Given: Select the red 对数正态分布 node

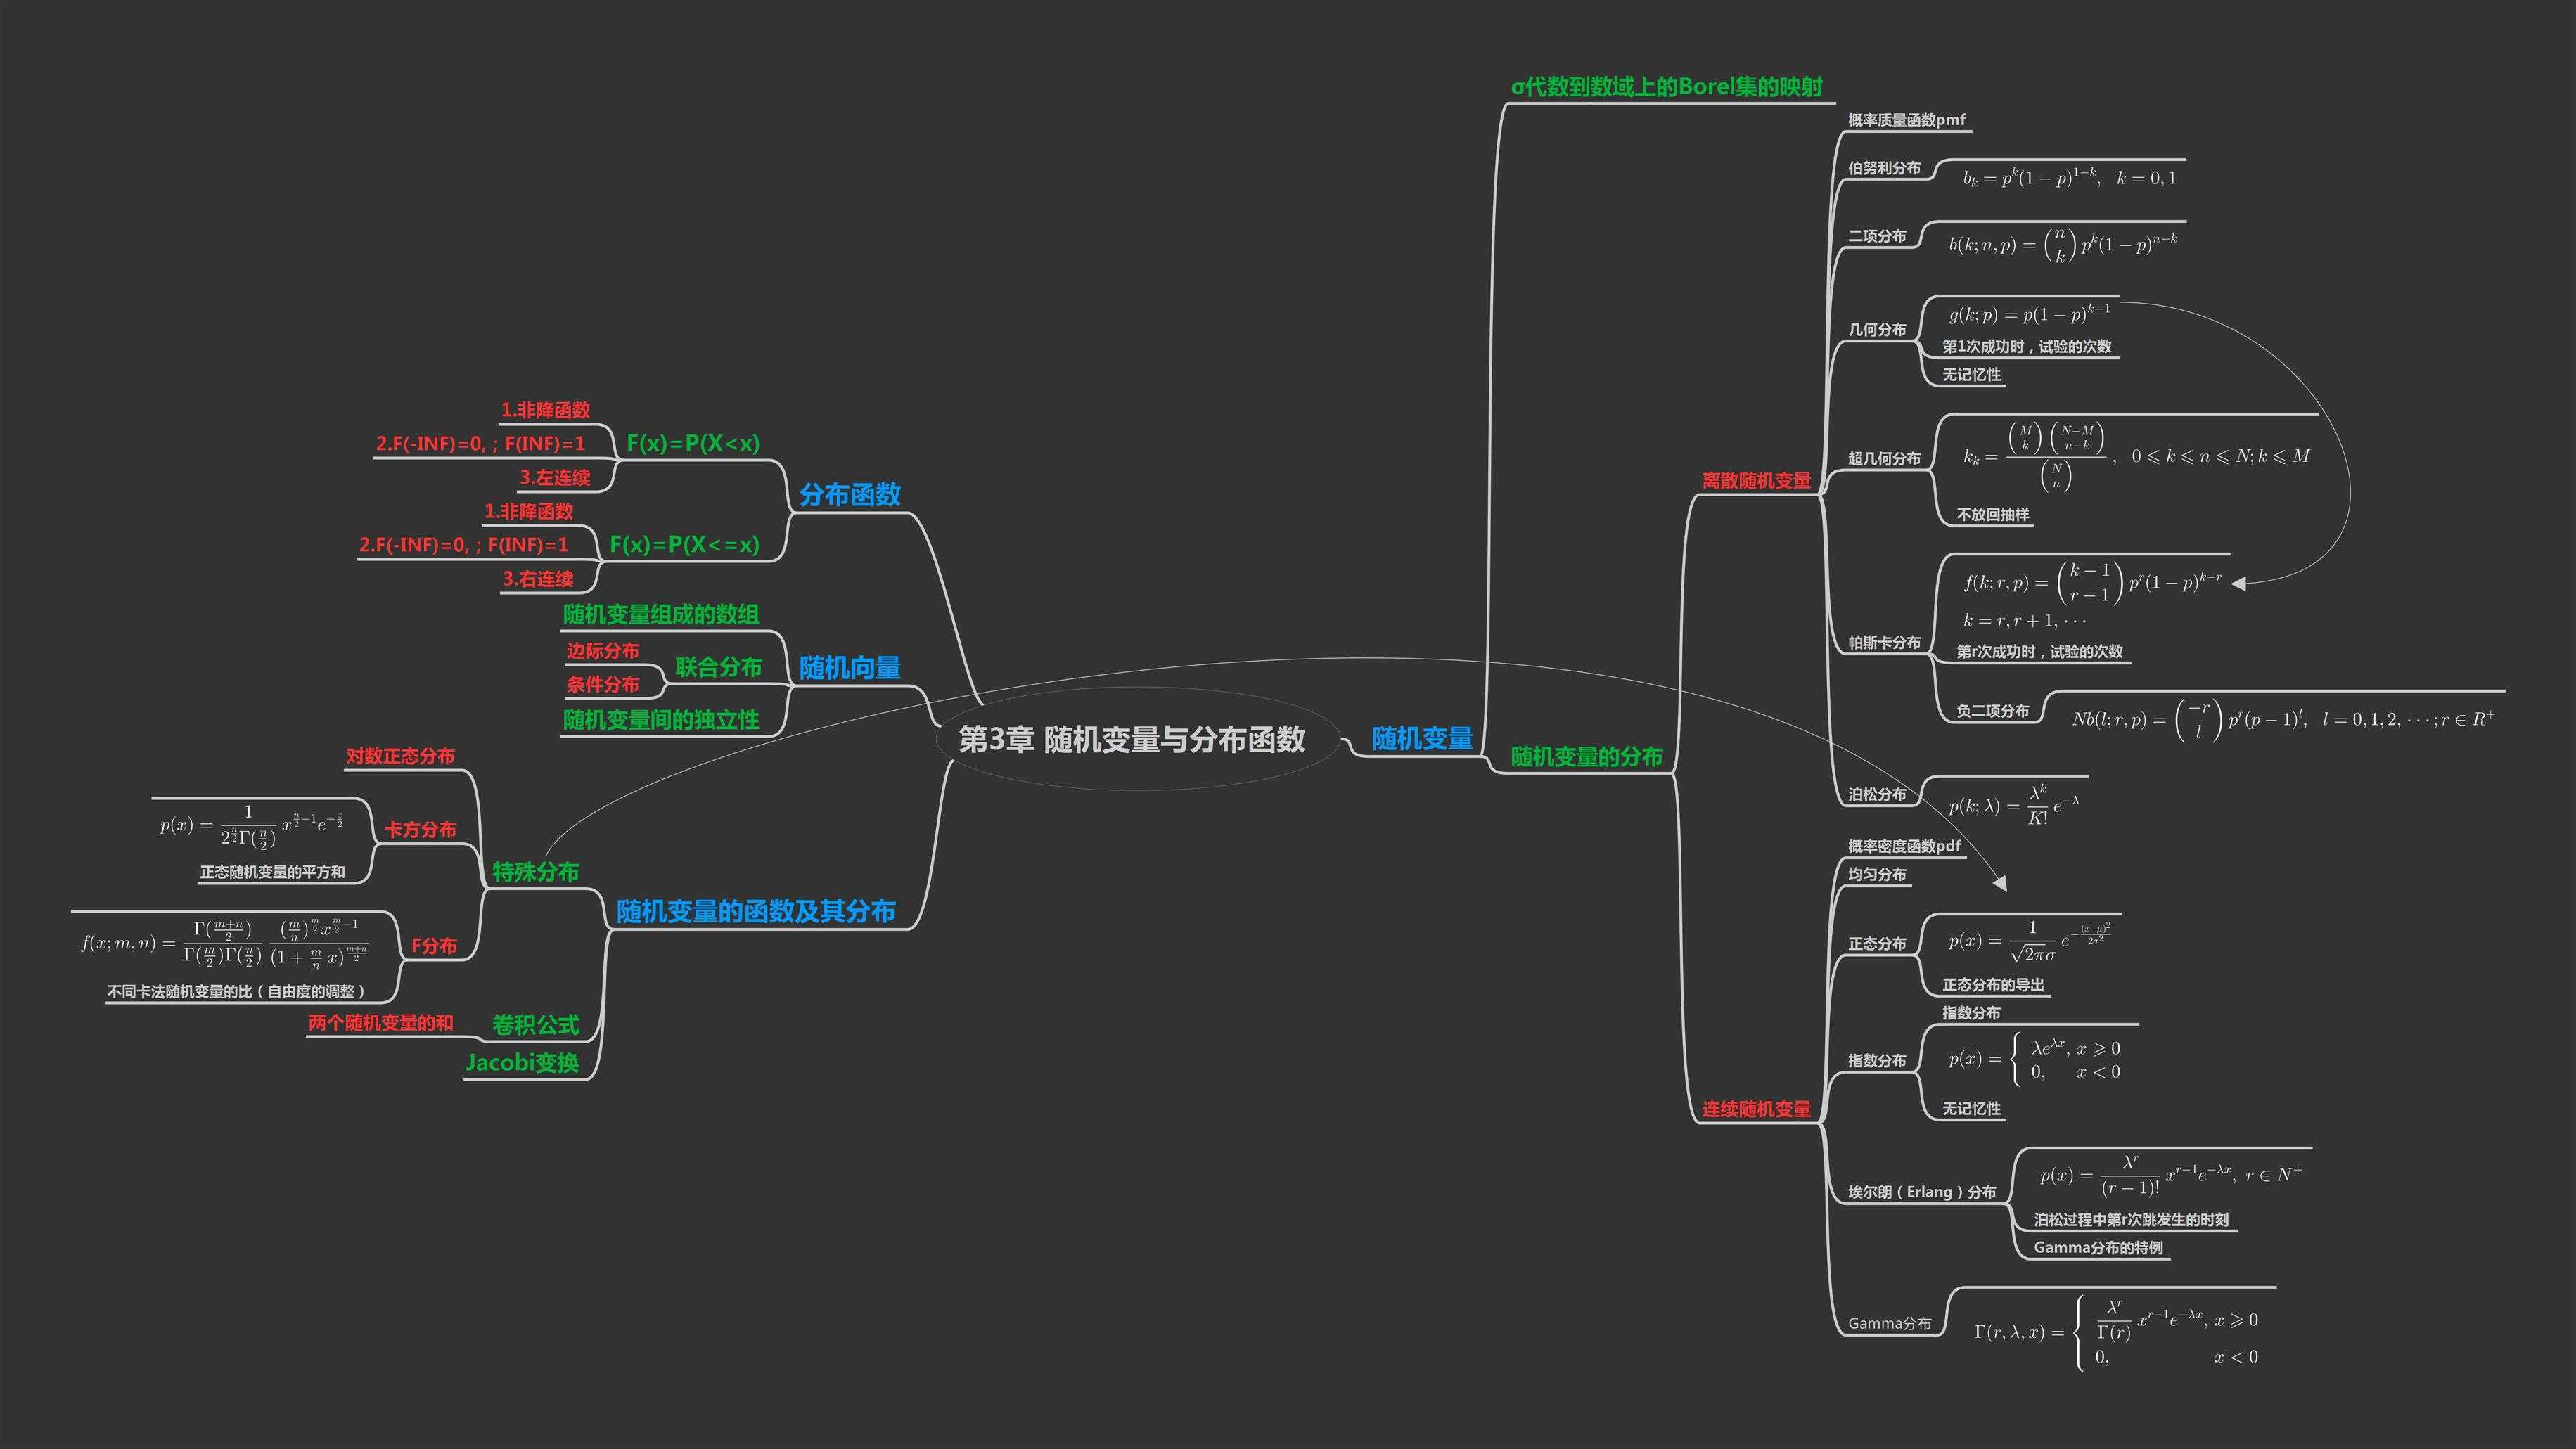Looking at the screenshot, I should (400, 756).
